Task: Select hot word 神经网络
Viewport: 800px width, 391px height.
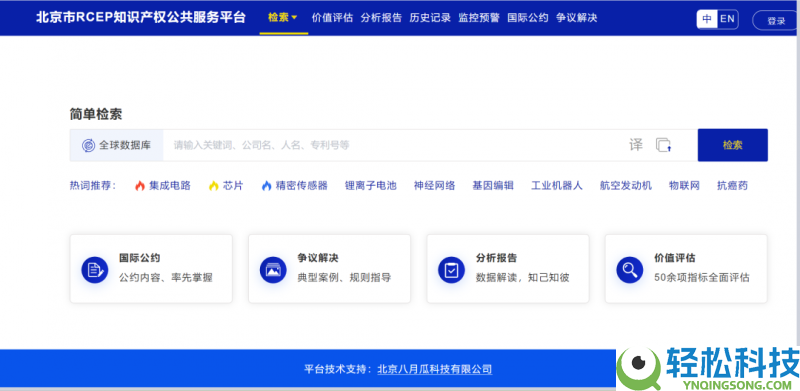Action: [x=435, y=186]
